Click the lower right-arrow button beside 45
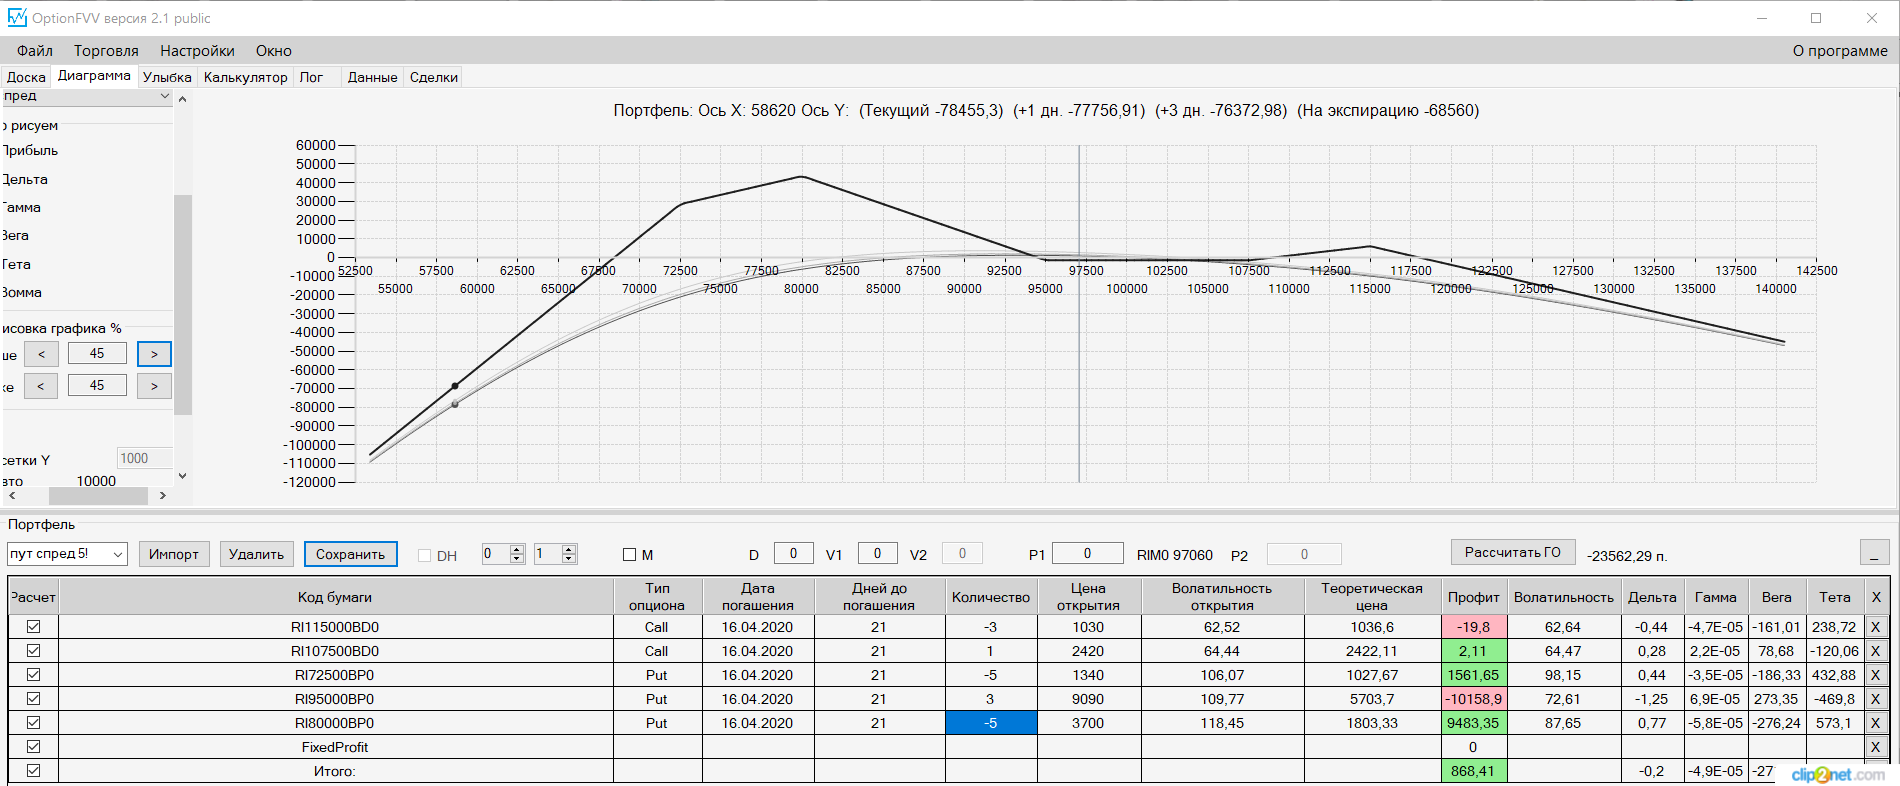Screen dimensions: 1900x786 pos(154,386)
